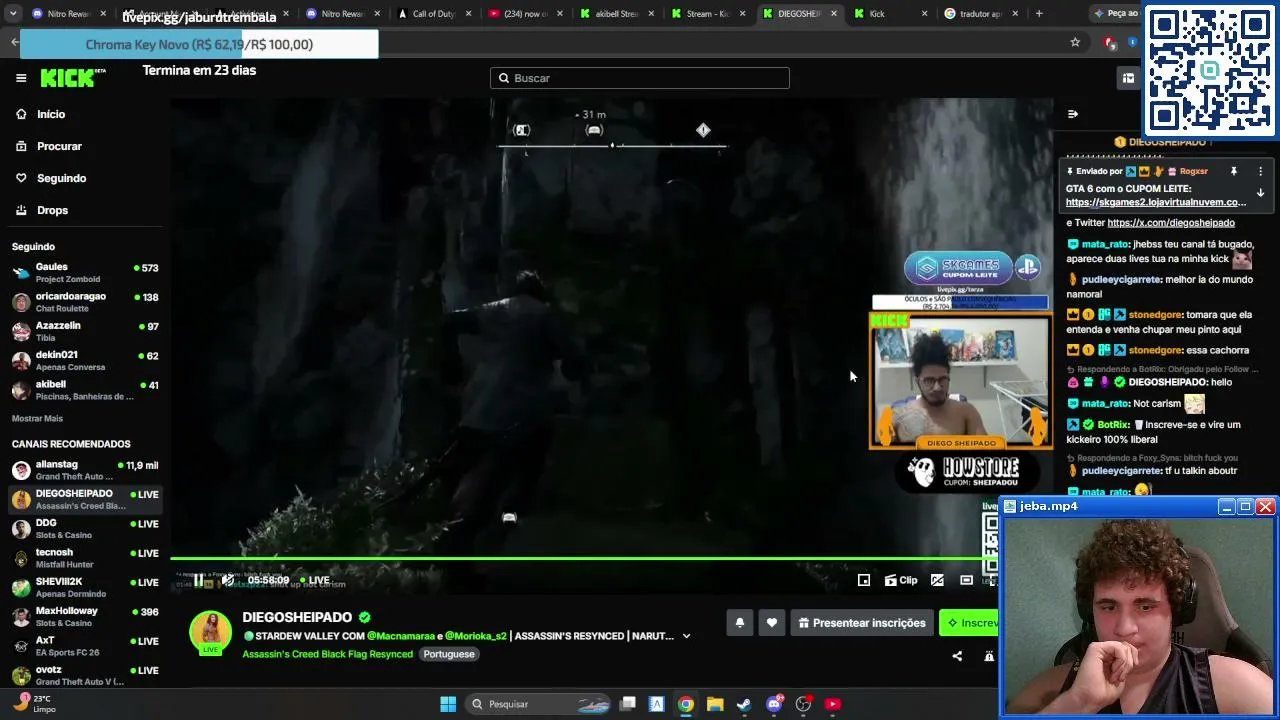Click the Kick logo
Viewport: 1280px width, 720px height.
pos(72,78)
